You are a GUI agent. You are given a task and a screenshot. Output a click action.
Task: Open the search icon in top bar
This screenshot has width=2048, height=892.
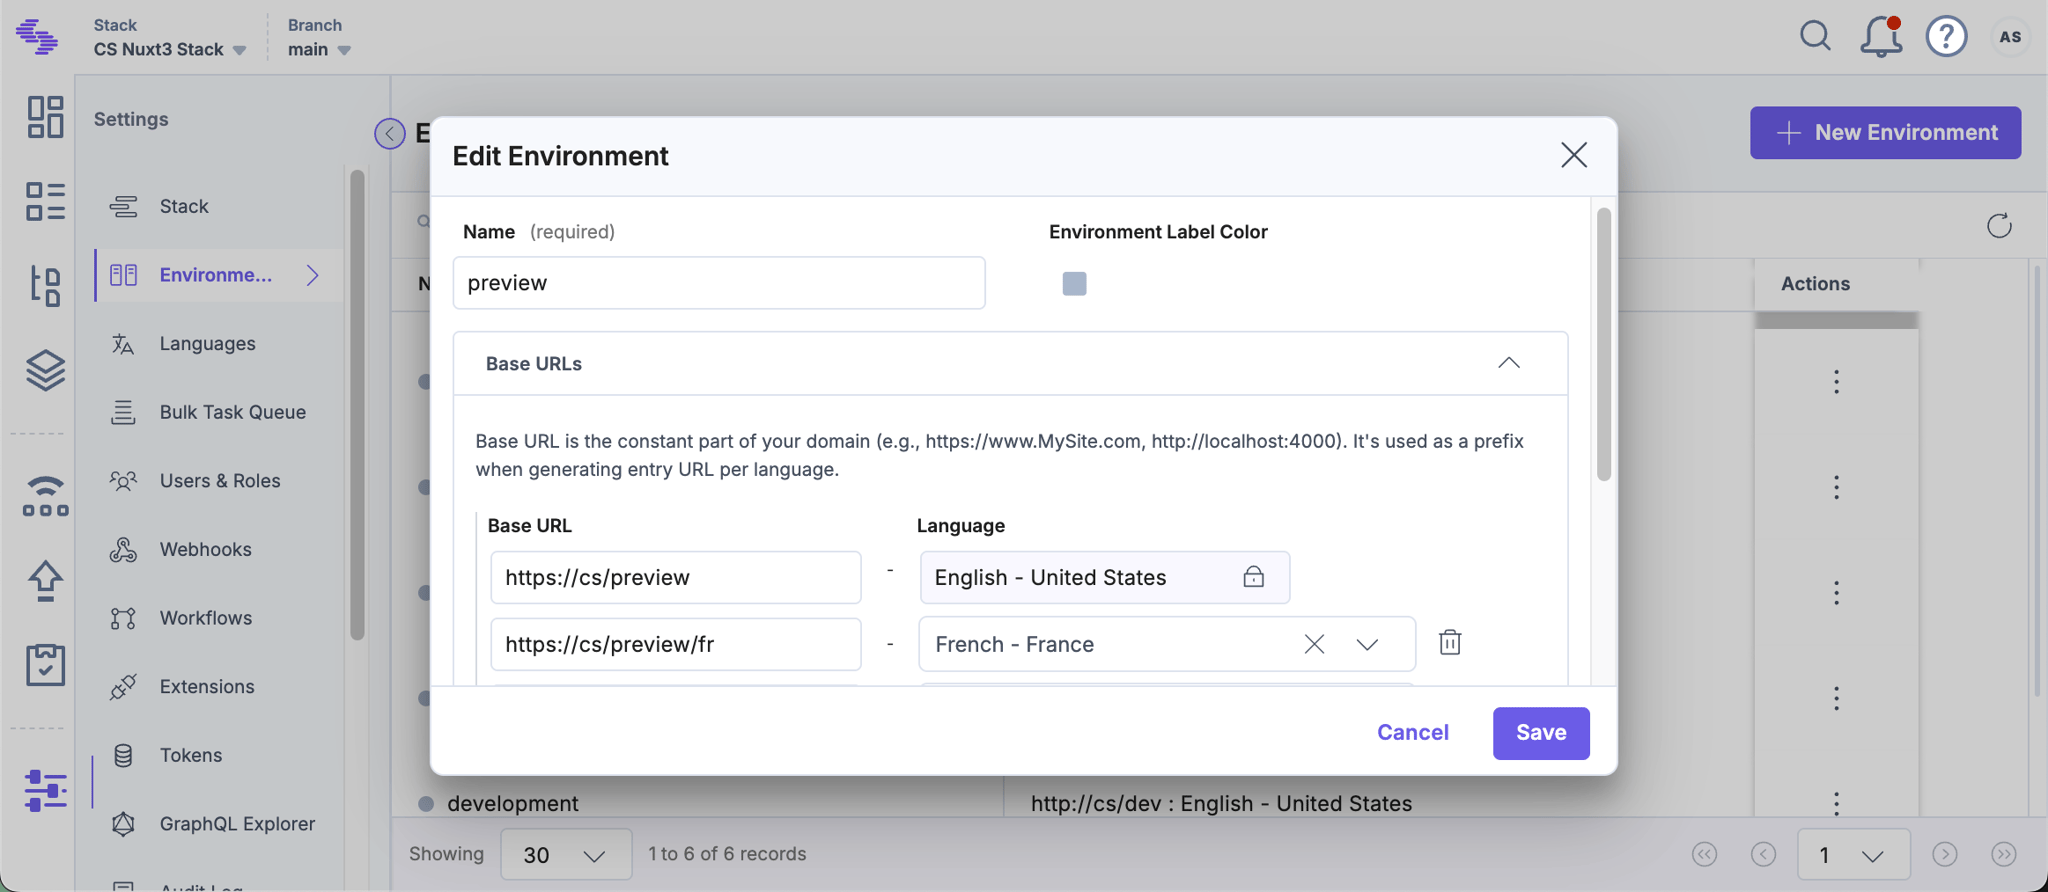1815,37
